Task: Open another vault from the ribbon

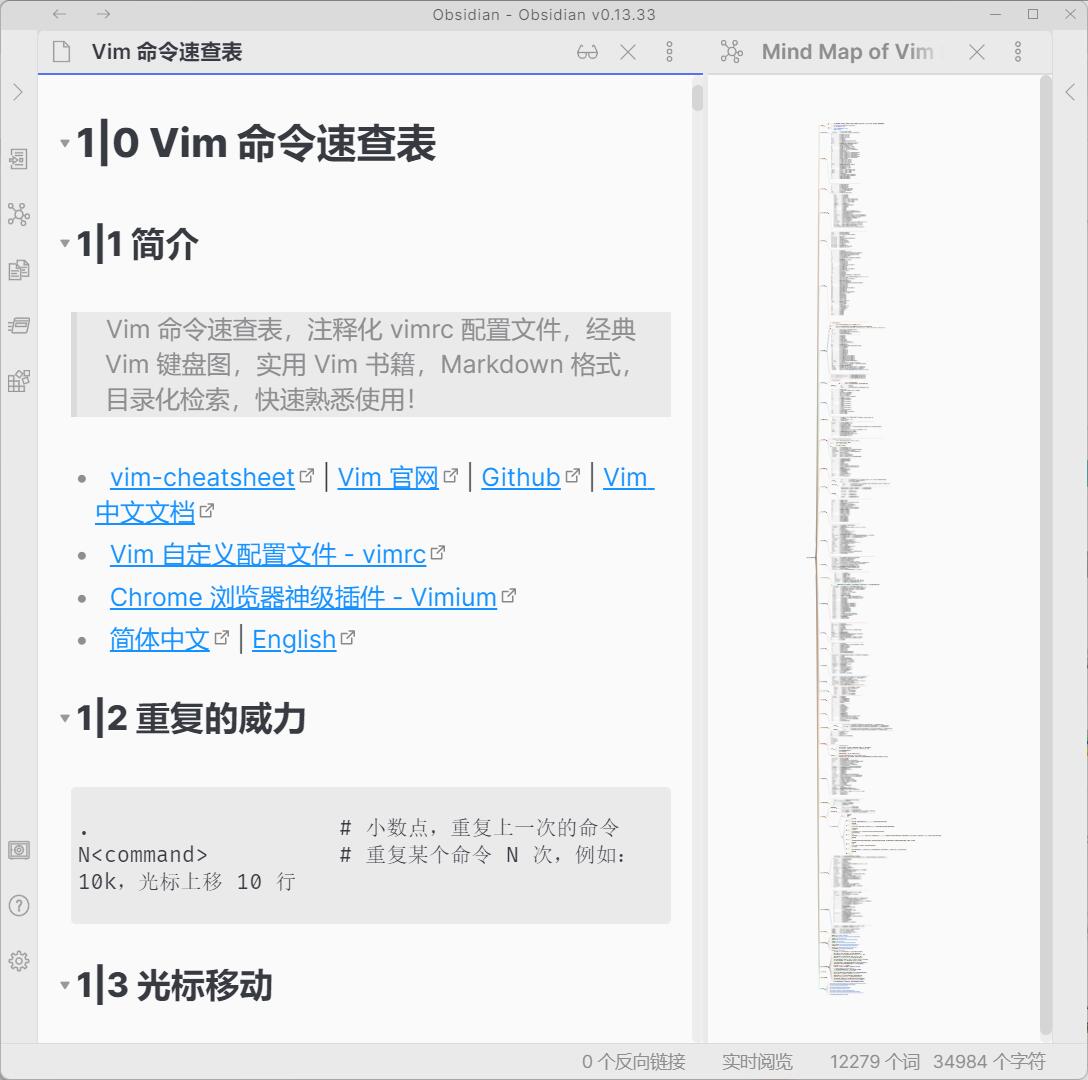Action: tap(18, 850)
